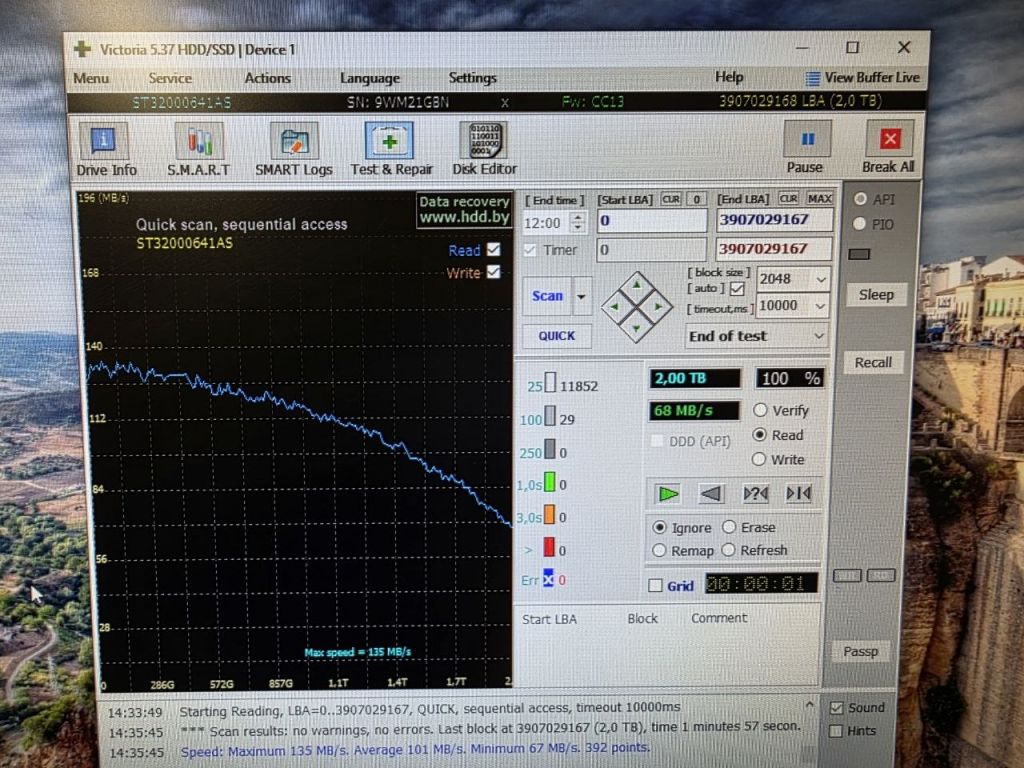
Task: Open the Service menu
Action: tap(170, 78)
